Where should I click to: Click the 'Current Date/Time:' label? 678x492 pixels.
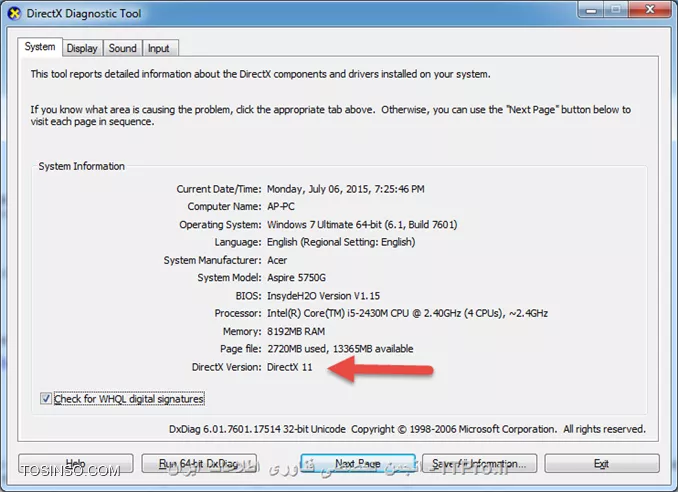[219, 189]
